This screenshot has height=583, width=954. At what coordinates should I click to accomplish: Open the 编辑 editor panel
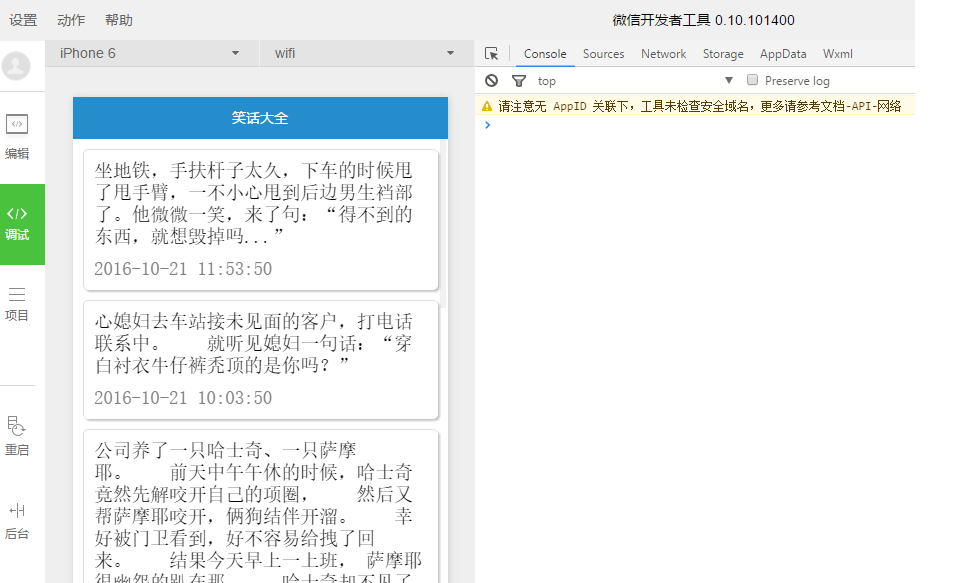[x=17, y=137]
